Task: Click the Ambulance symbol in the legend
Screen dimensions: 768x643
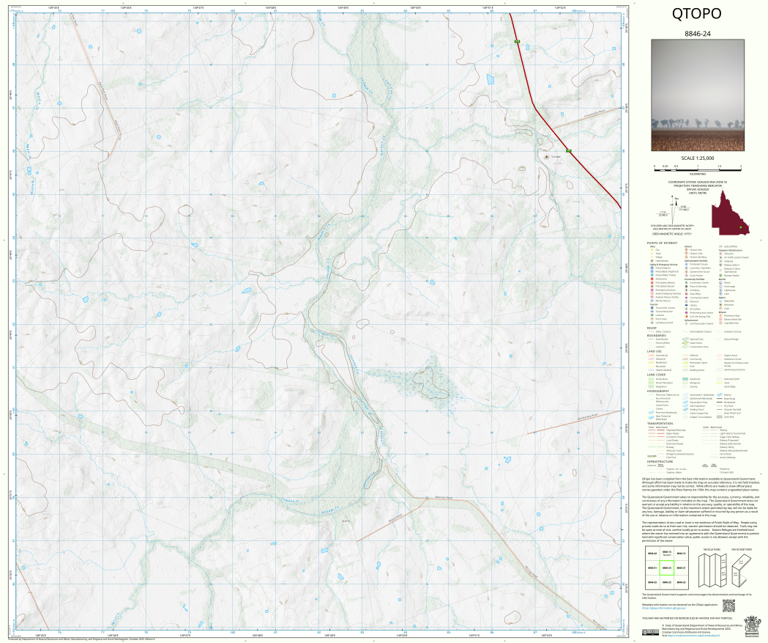Action: [652, 279]
